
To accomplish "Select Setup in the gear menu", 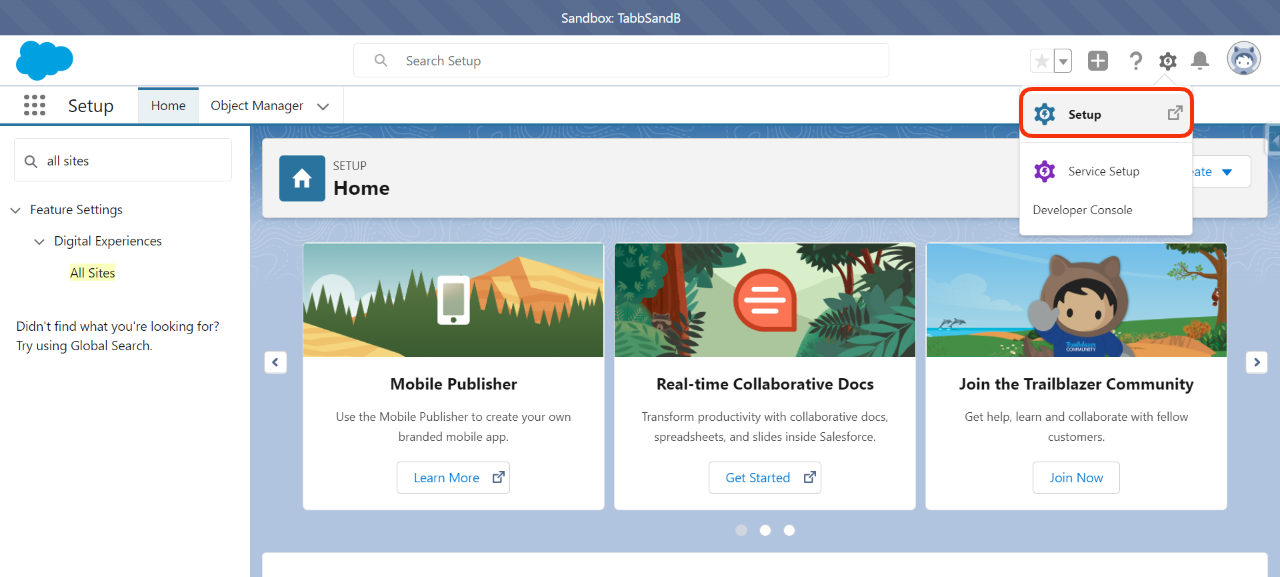I will (x=1106, y=114).
